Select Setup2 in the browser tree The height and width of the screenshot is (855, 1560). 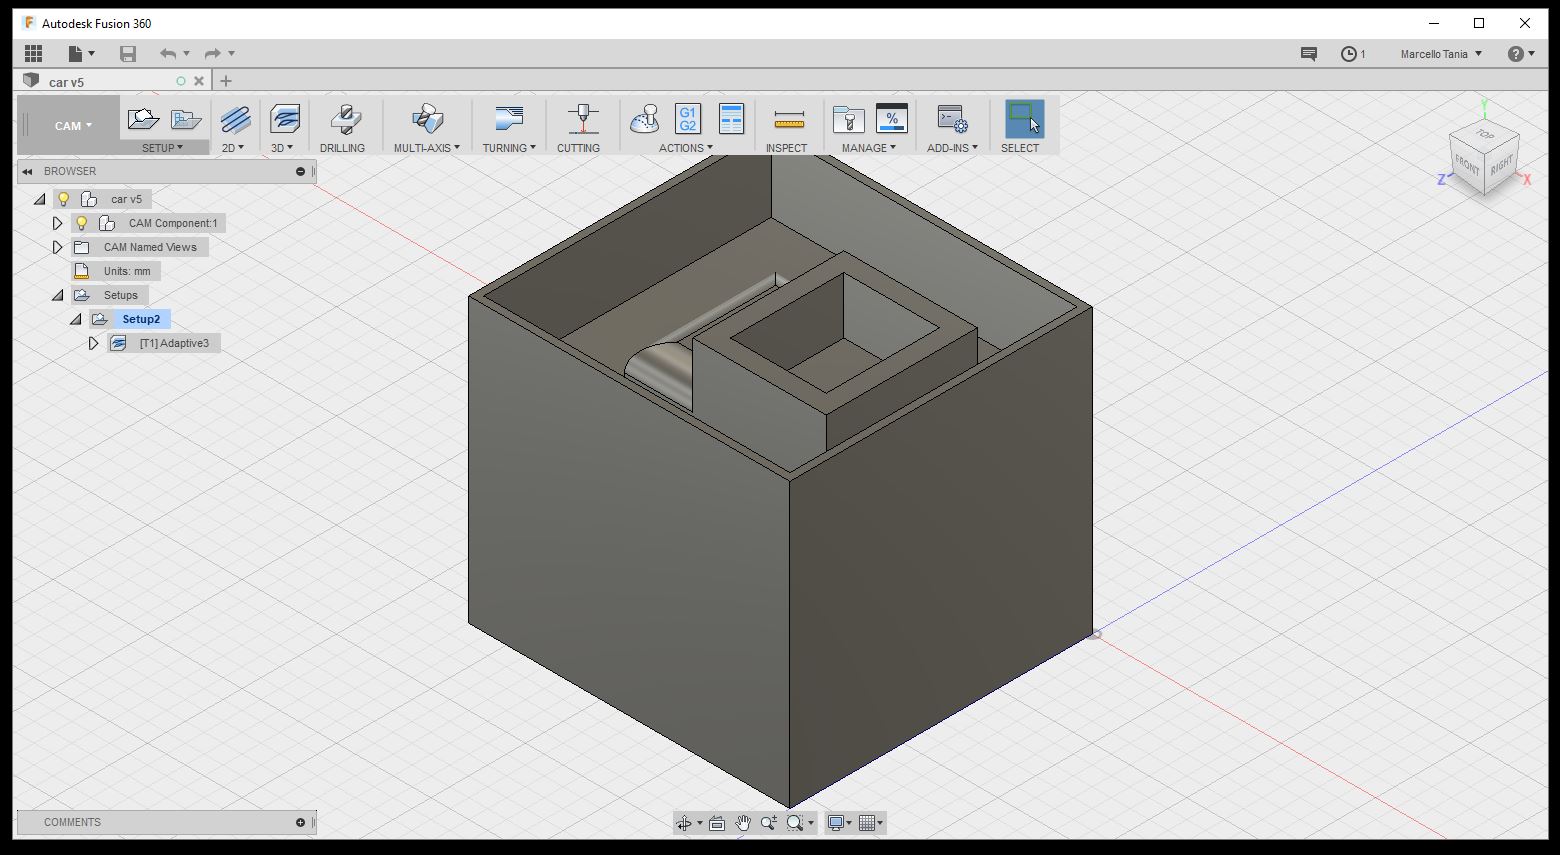point(141,319)
